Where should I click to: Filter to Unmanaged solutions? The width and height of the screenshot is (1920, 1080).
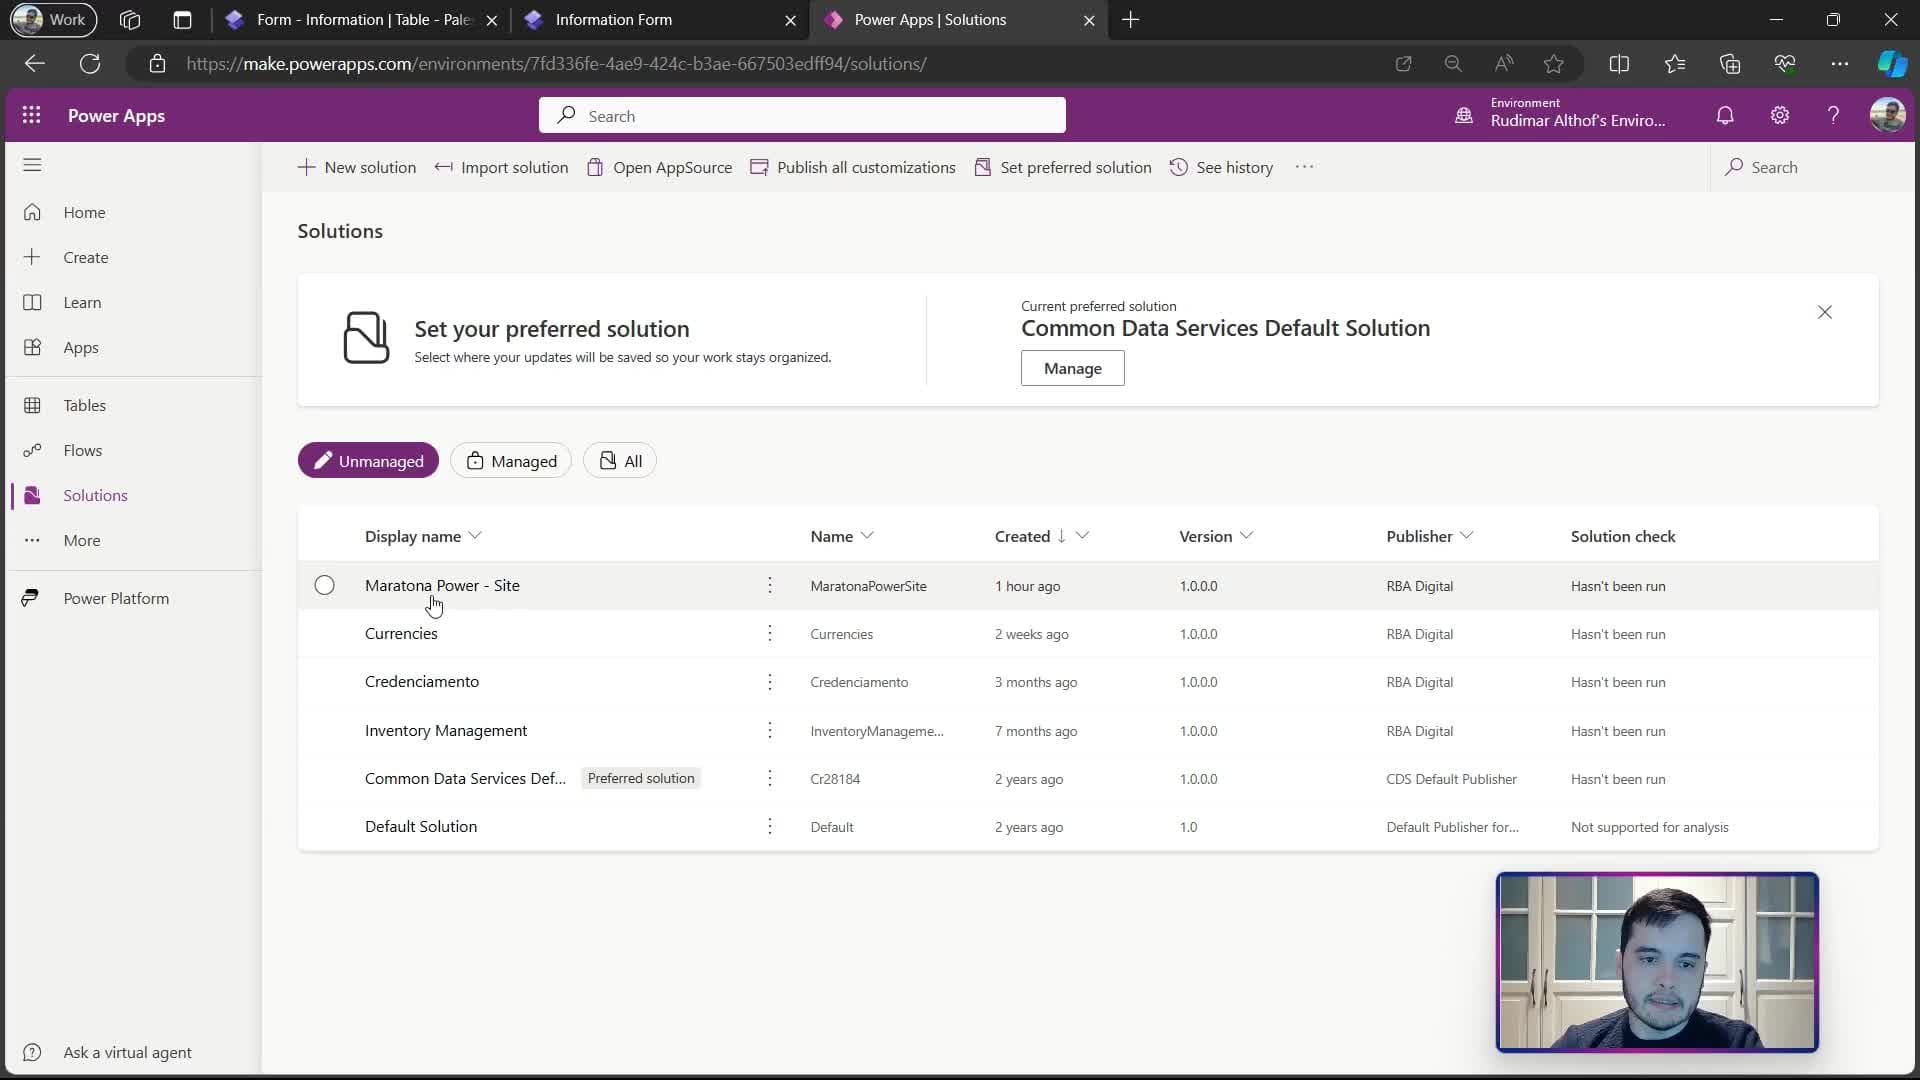tap(368, 461)
